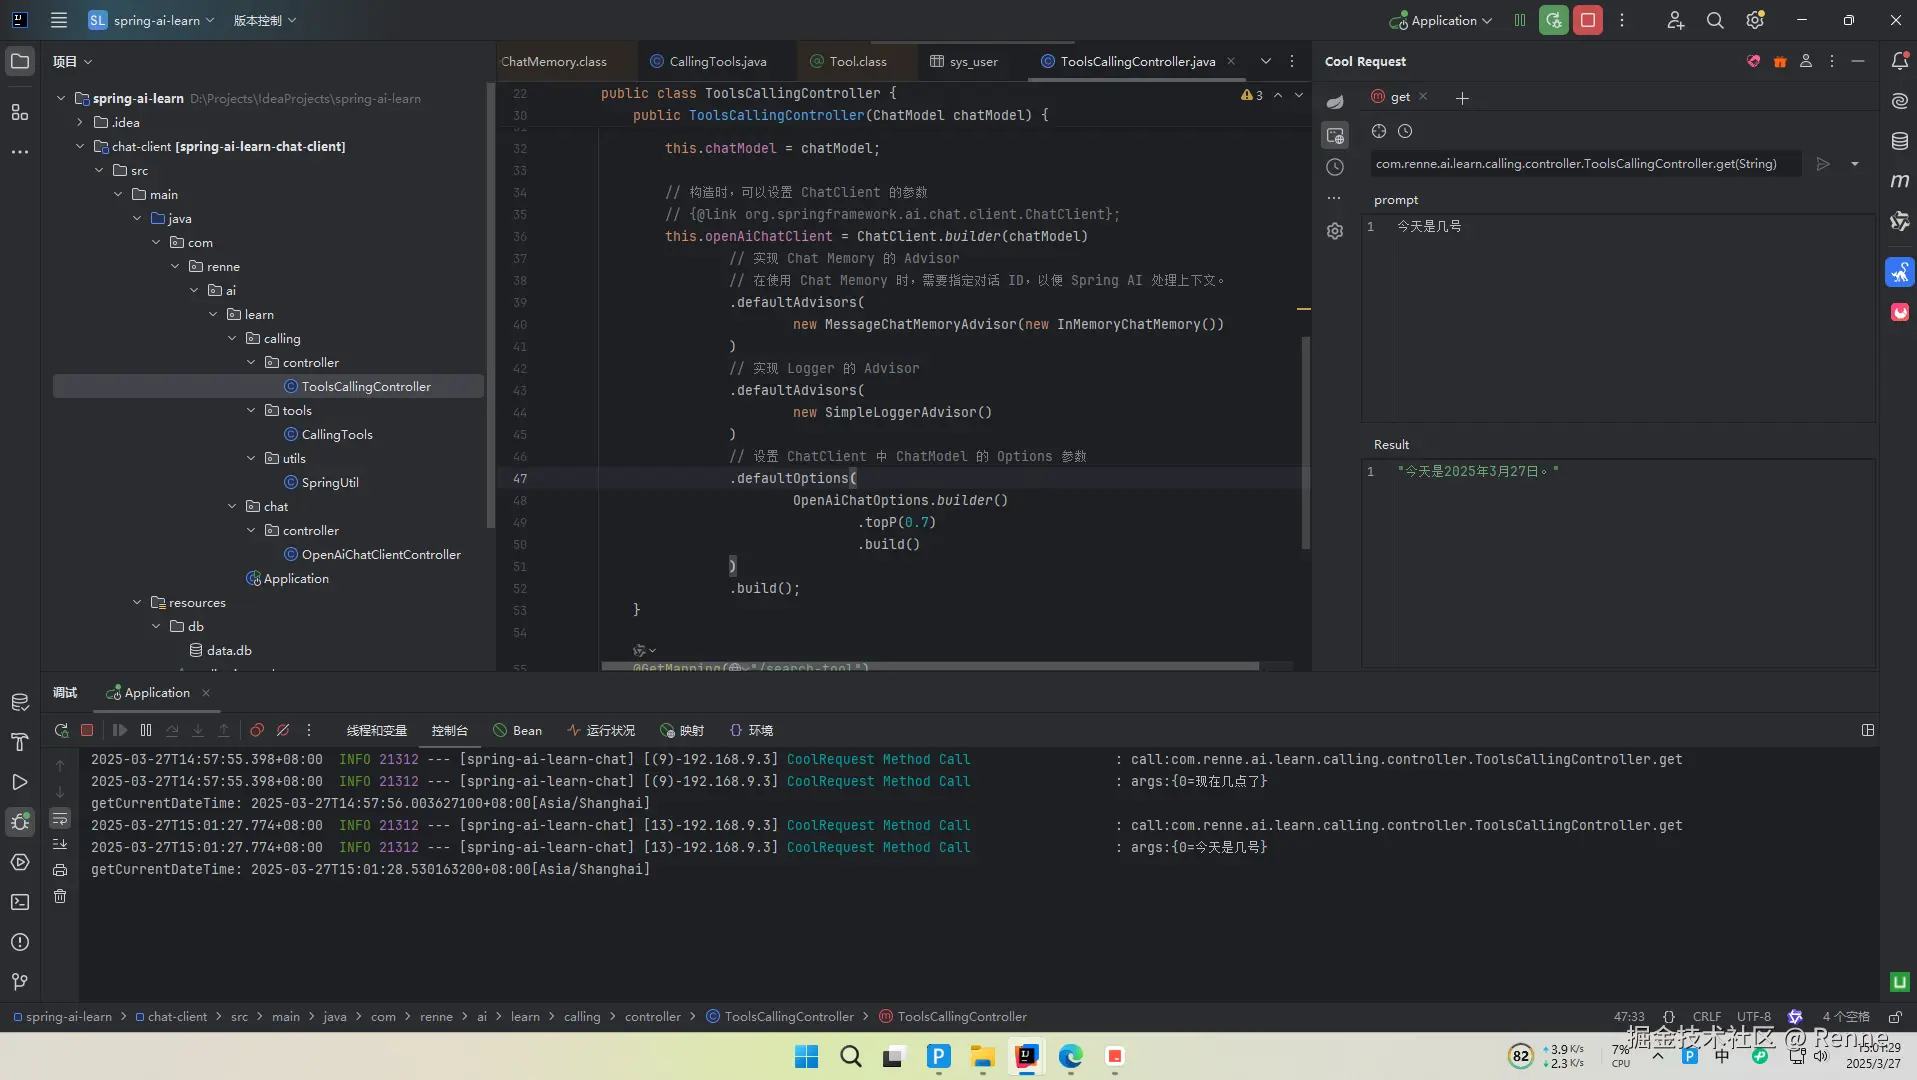Viewport: 1917px width, 1080px height.
Task: Select OpenAiChatClientController in project tree
Action: click(380, 555)
